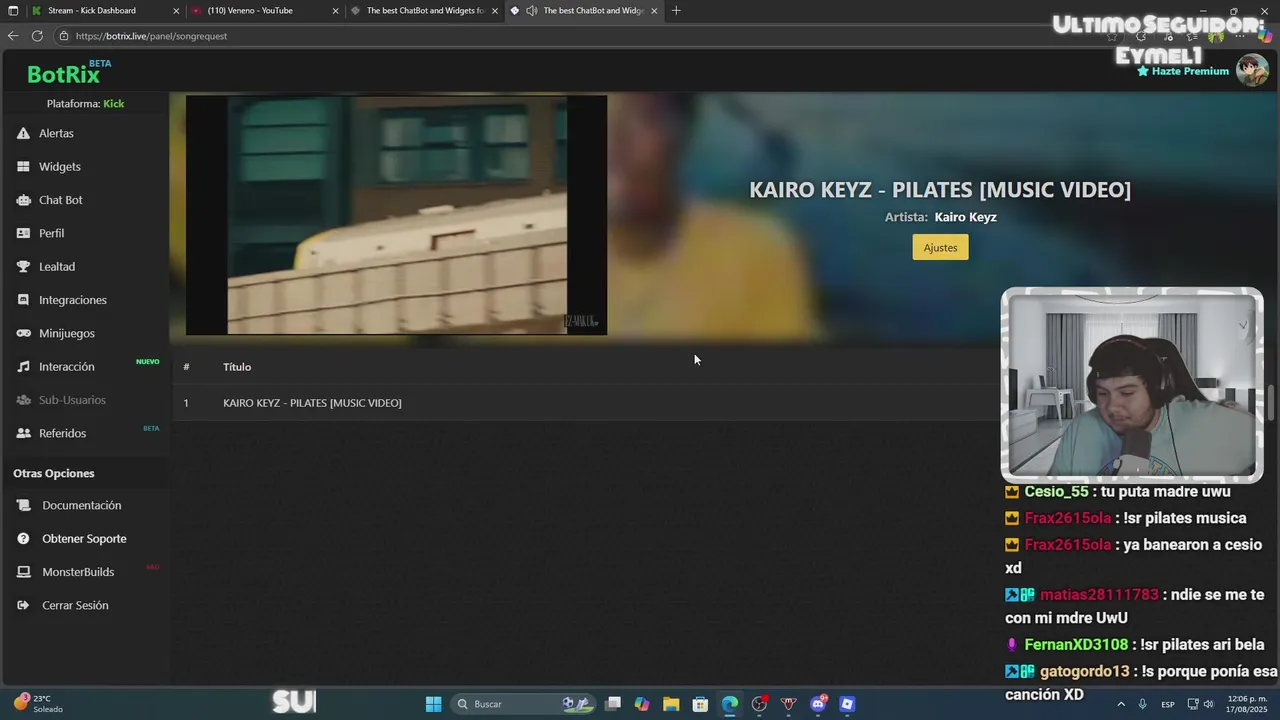This screenshot has height=720, width=1280.
Task: Show hidden system tray icons
Action: click(x=1120, y=704)
